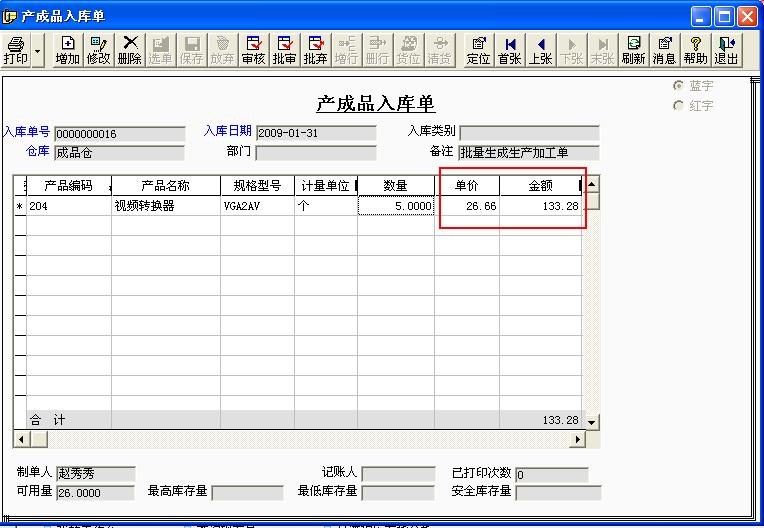Click the 可用量 field showing 26.0000
This screenshot has height=528, width=764.
pos(95,493)
